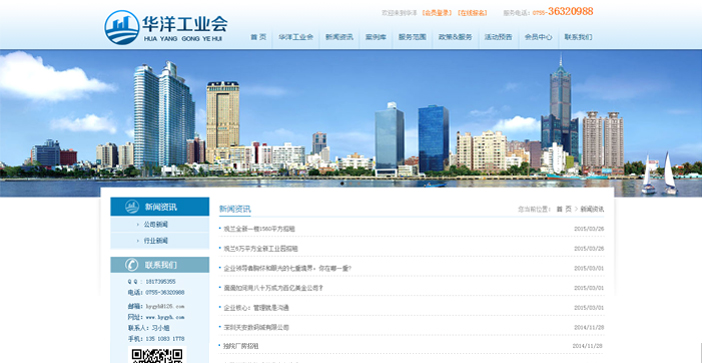Open news about 6万平方全新工业园招租

point(261,248)
